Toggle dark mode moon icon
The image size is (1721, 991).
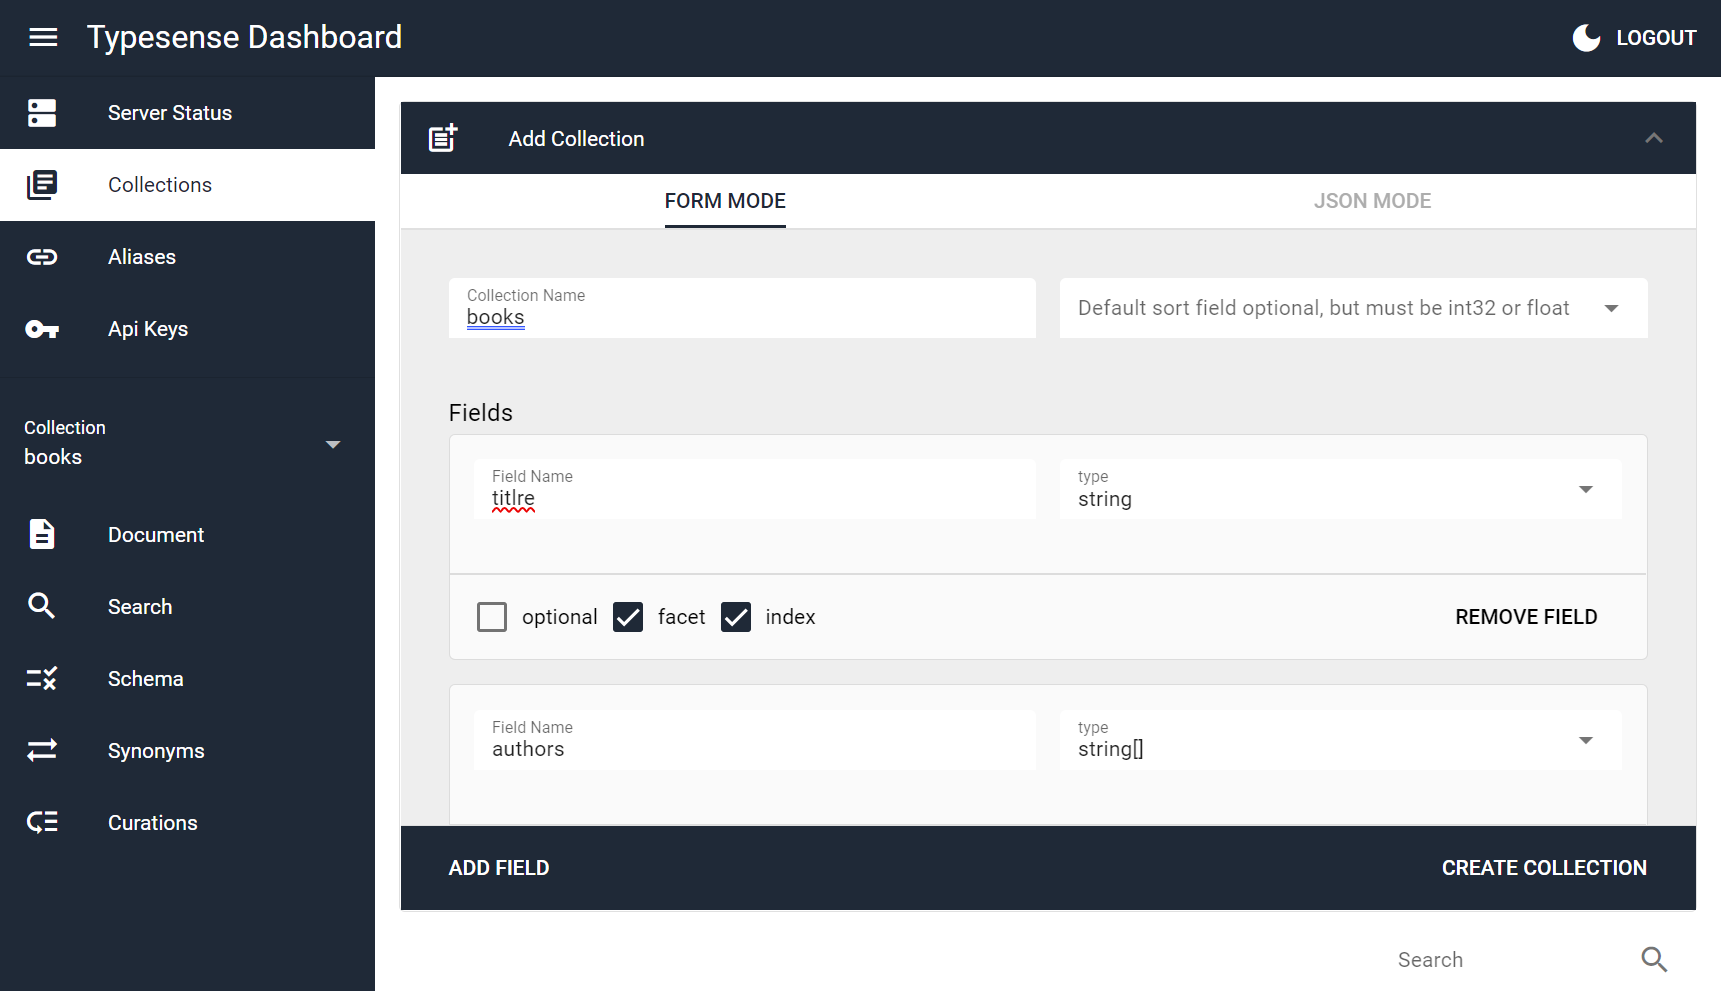pos(1586,38)
